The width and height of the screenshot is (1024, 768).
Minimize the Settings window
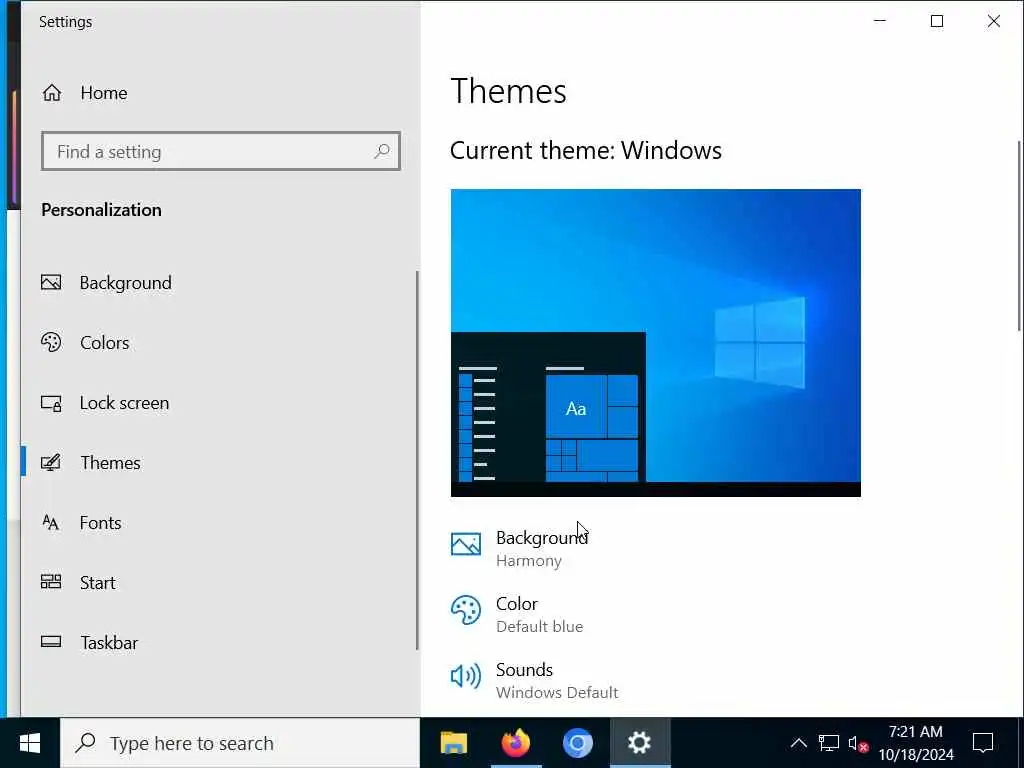pyautogui.click(x=880, y=21)
